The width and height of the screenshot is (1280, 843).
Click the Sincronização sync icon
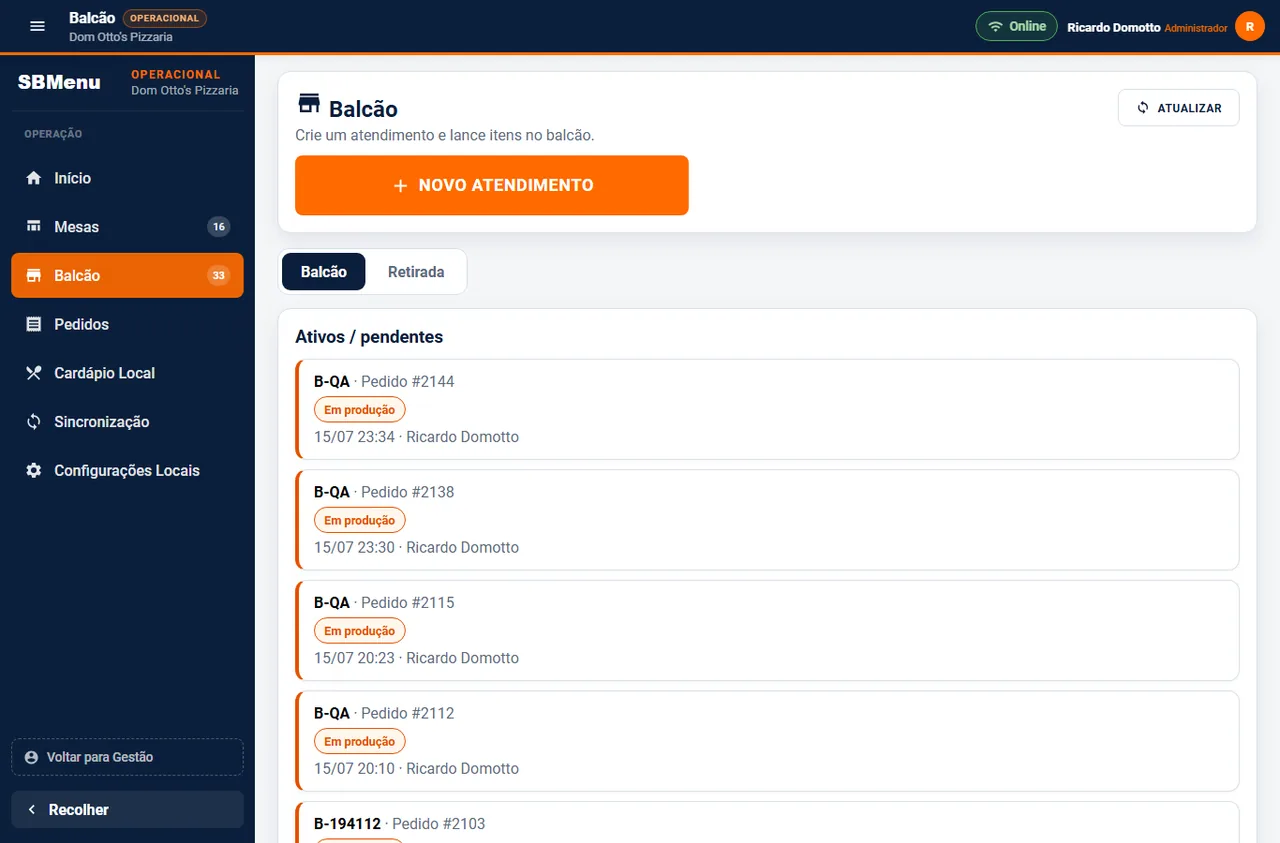coord(34,422)
